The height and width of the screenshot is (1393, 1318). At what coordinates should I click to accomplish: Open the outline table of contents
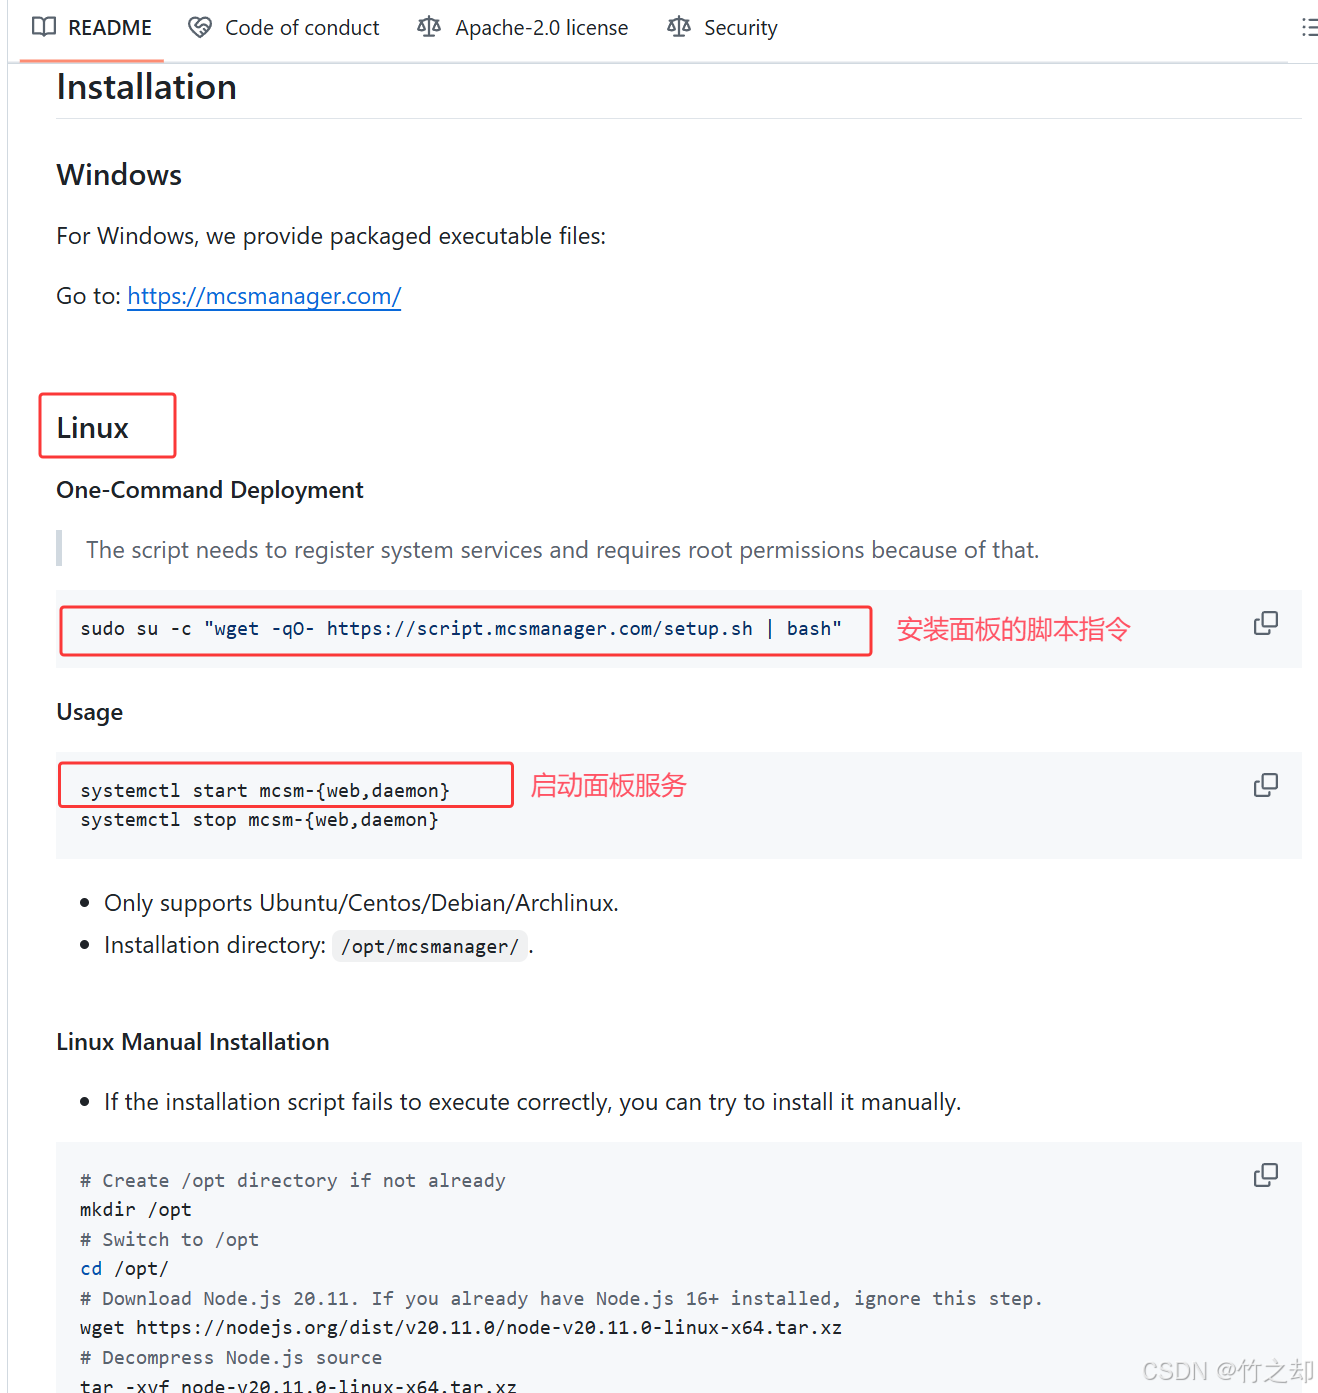pos(1308,27)
